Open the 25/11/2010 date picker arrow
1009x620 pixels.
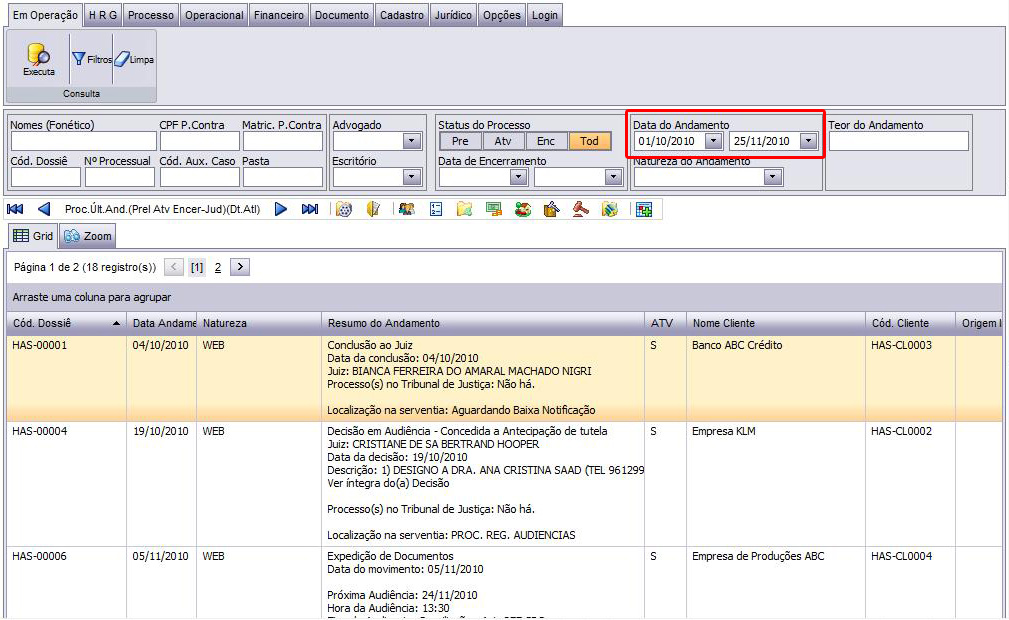[x=808, y=141]
